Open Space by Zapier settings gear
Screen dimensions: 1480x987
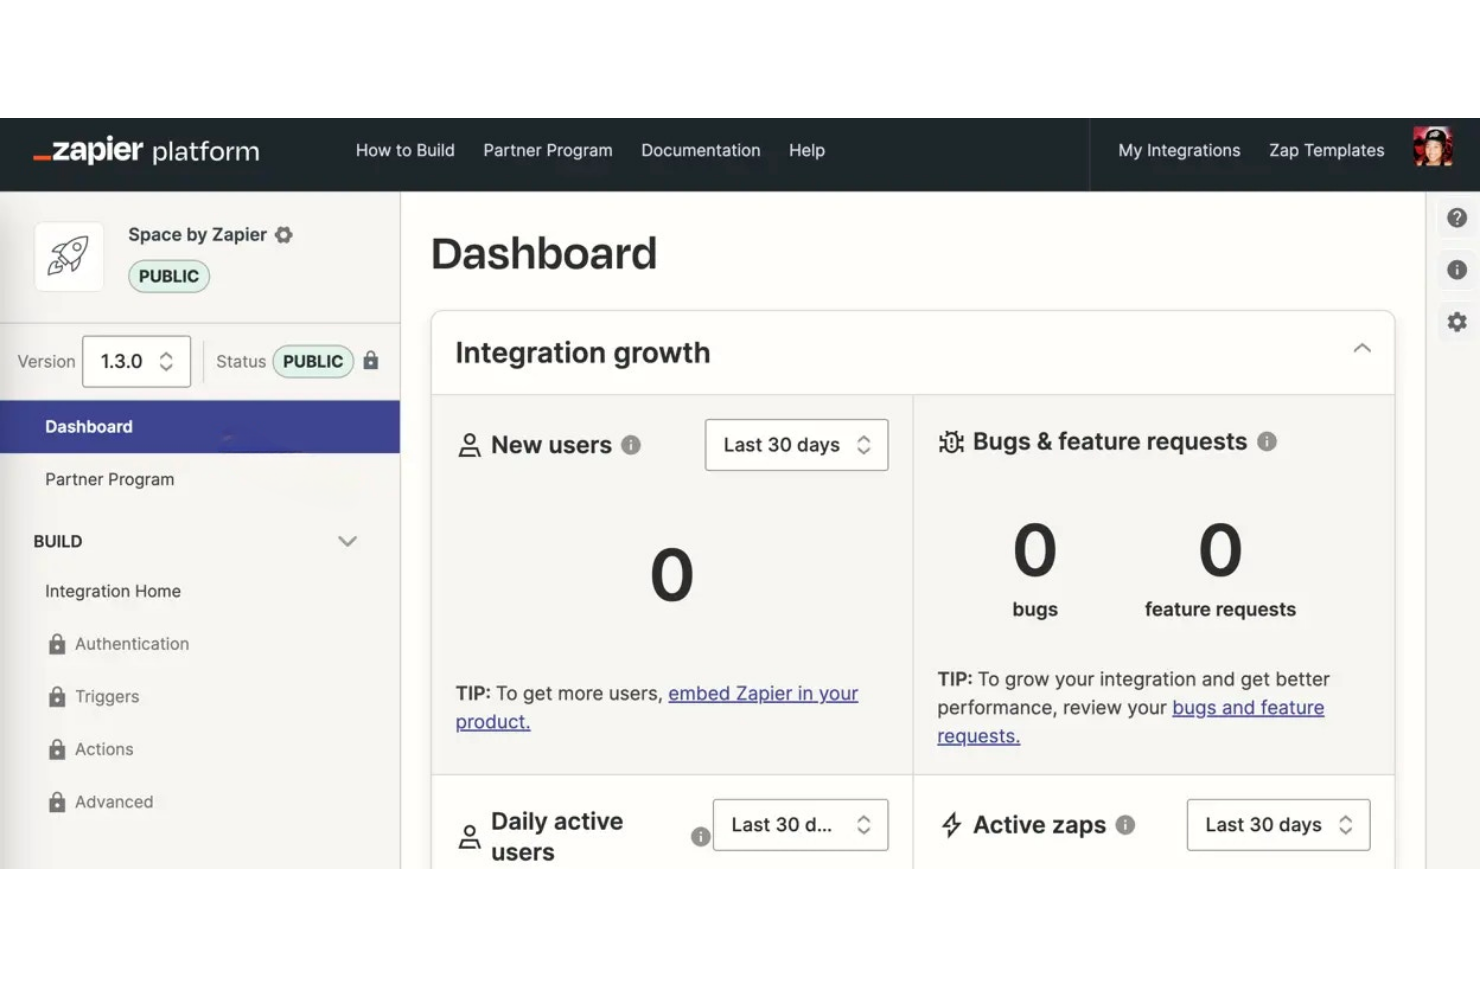coord(284,234)
